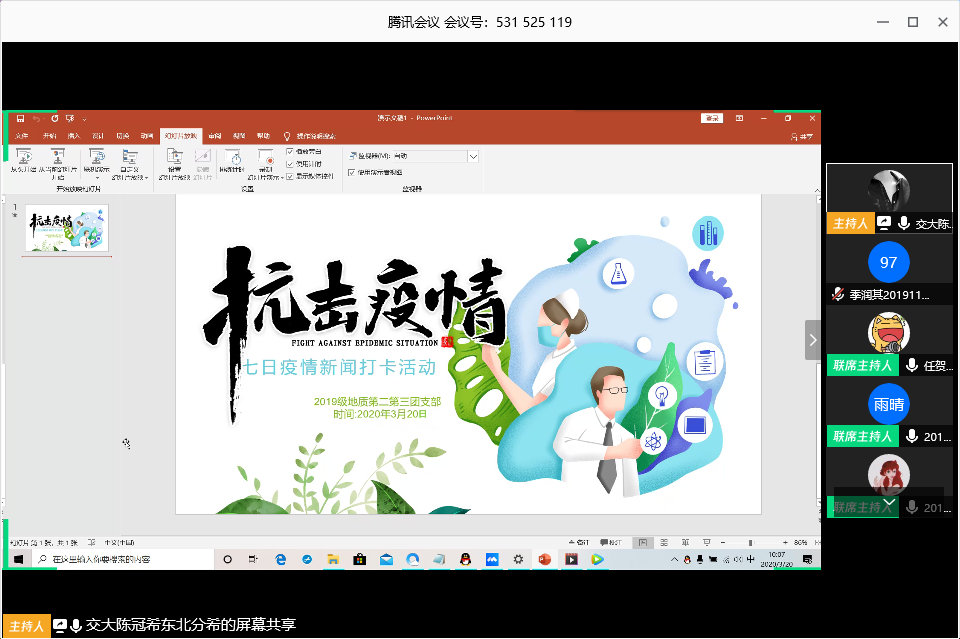Screen dimensions: 960x639
Task: Collapse participant panel with the side arrow
Action: coord(813,339)
